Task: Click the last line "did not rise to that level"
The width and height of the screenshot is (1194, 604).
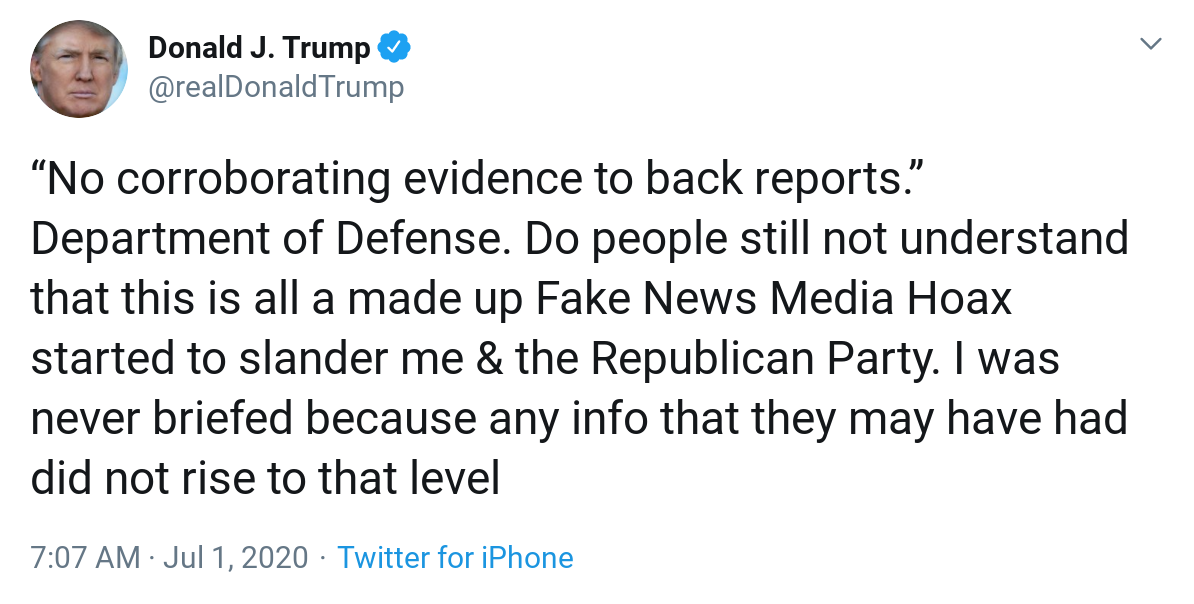Action: coord(265,479)
